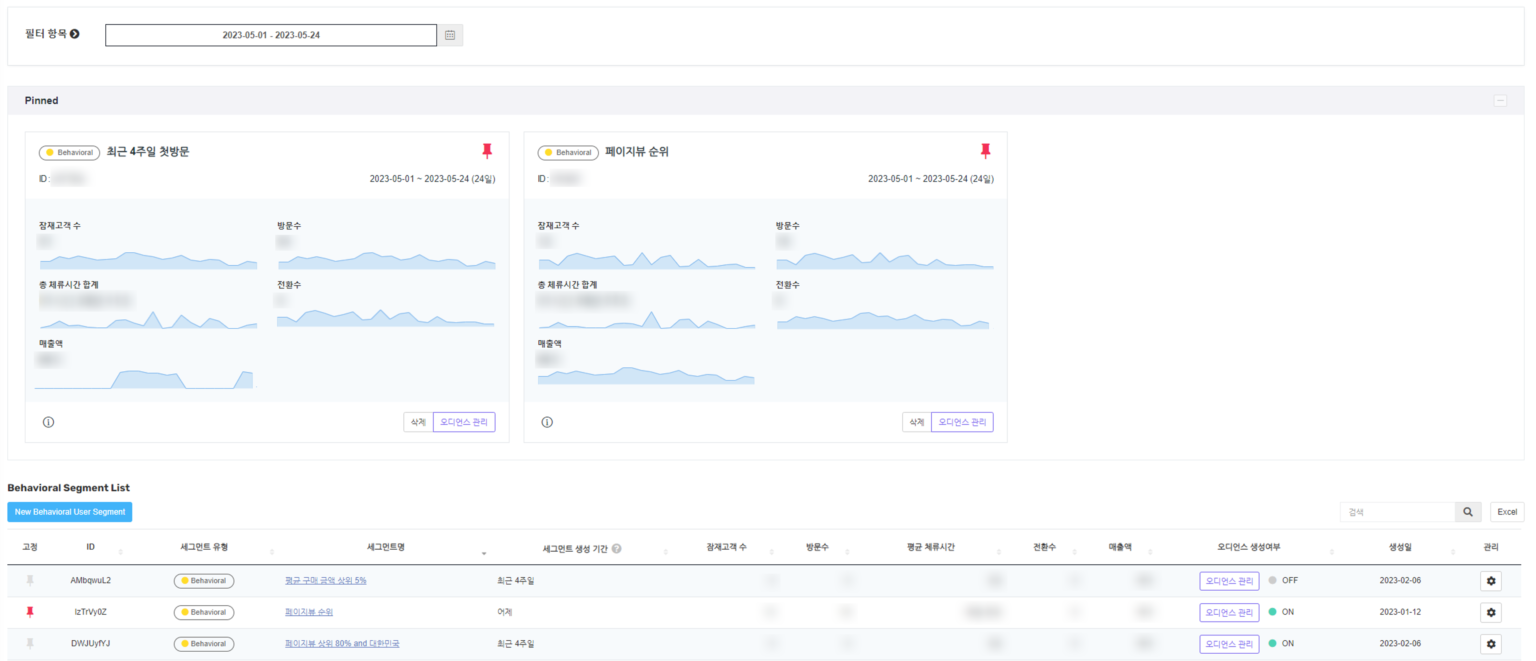Screen dimensions: 1536x661
Task: Open the calendar icon next to date filter
Action: click(x=449, y=34)
